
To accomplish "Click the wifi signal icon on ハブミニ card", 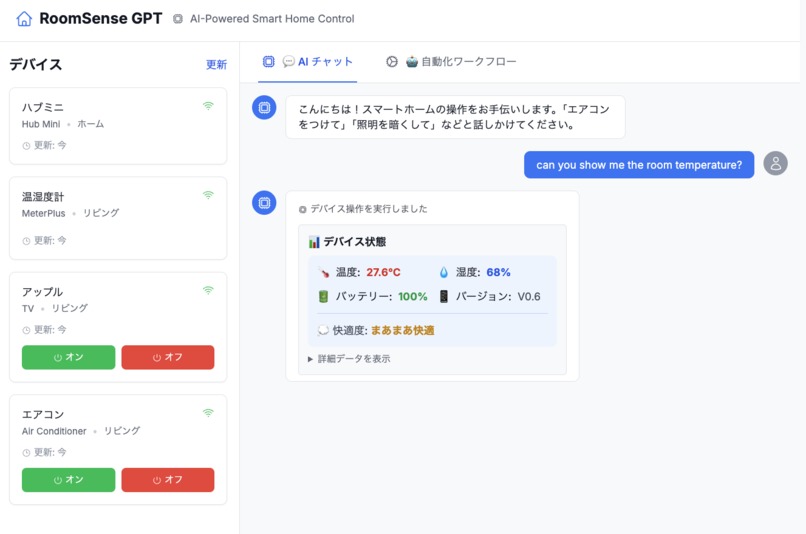I will 208,106.
